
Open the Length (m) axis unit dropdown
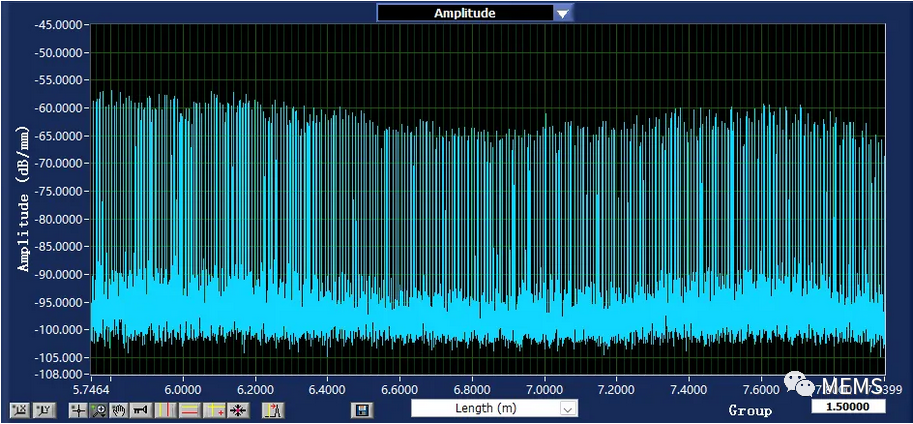494,408
